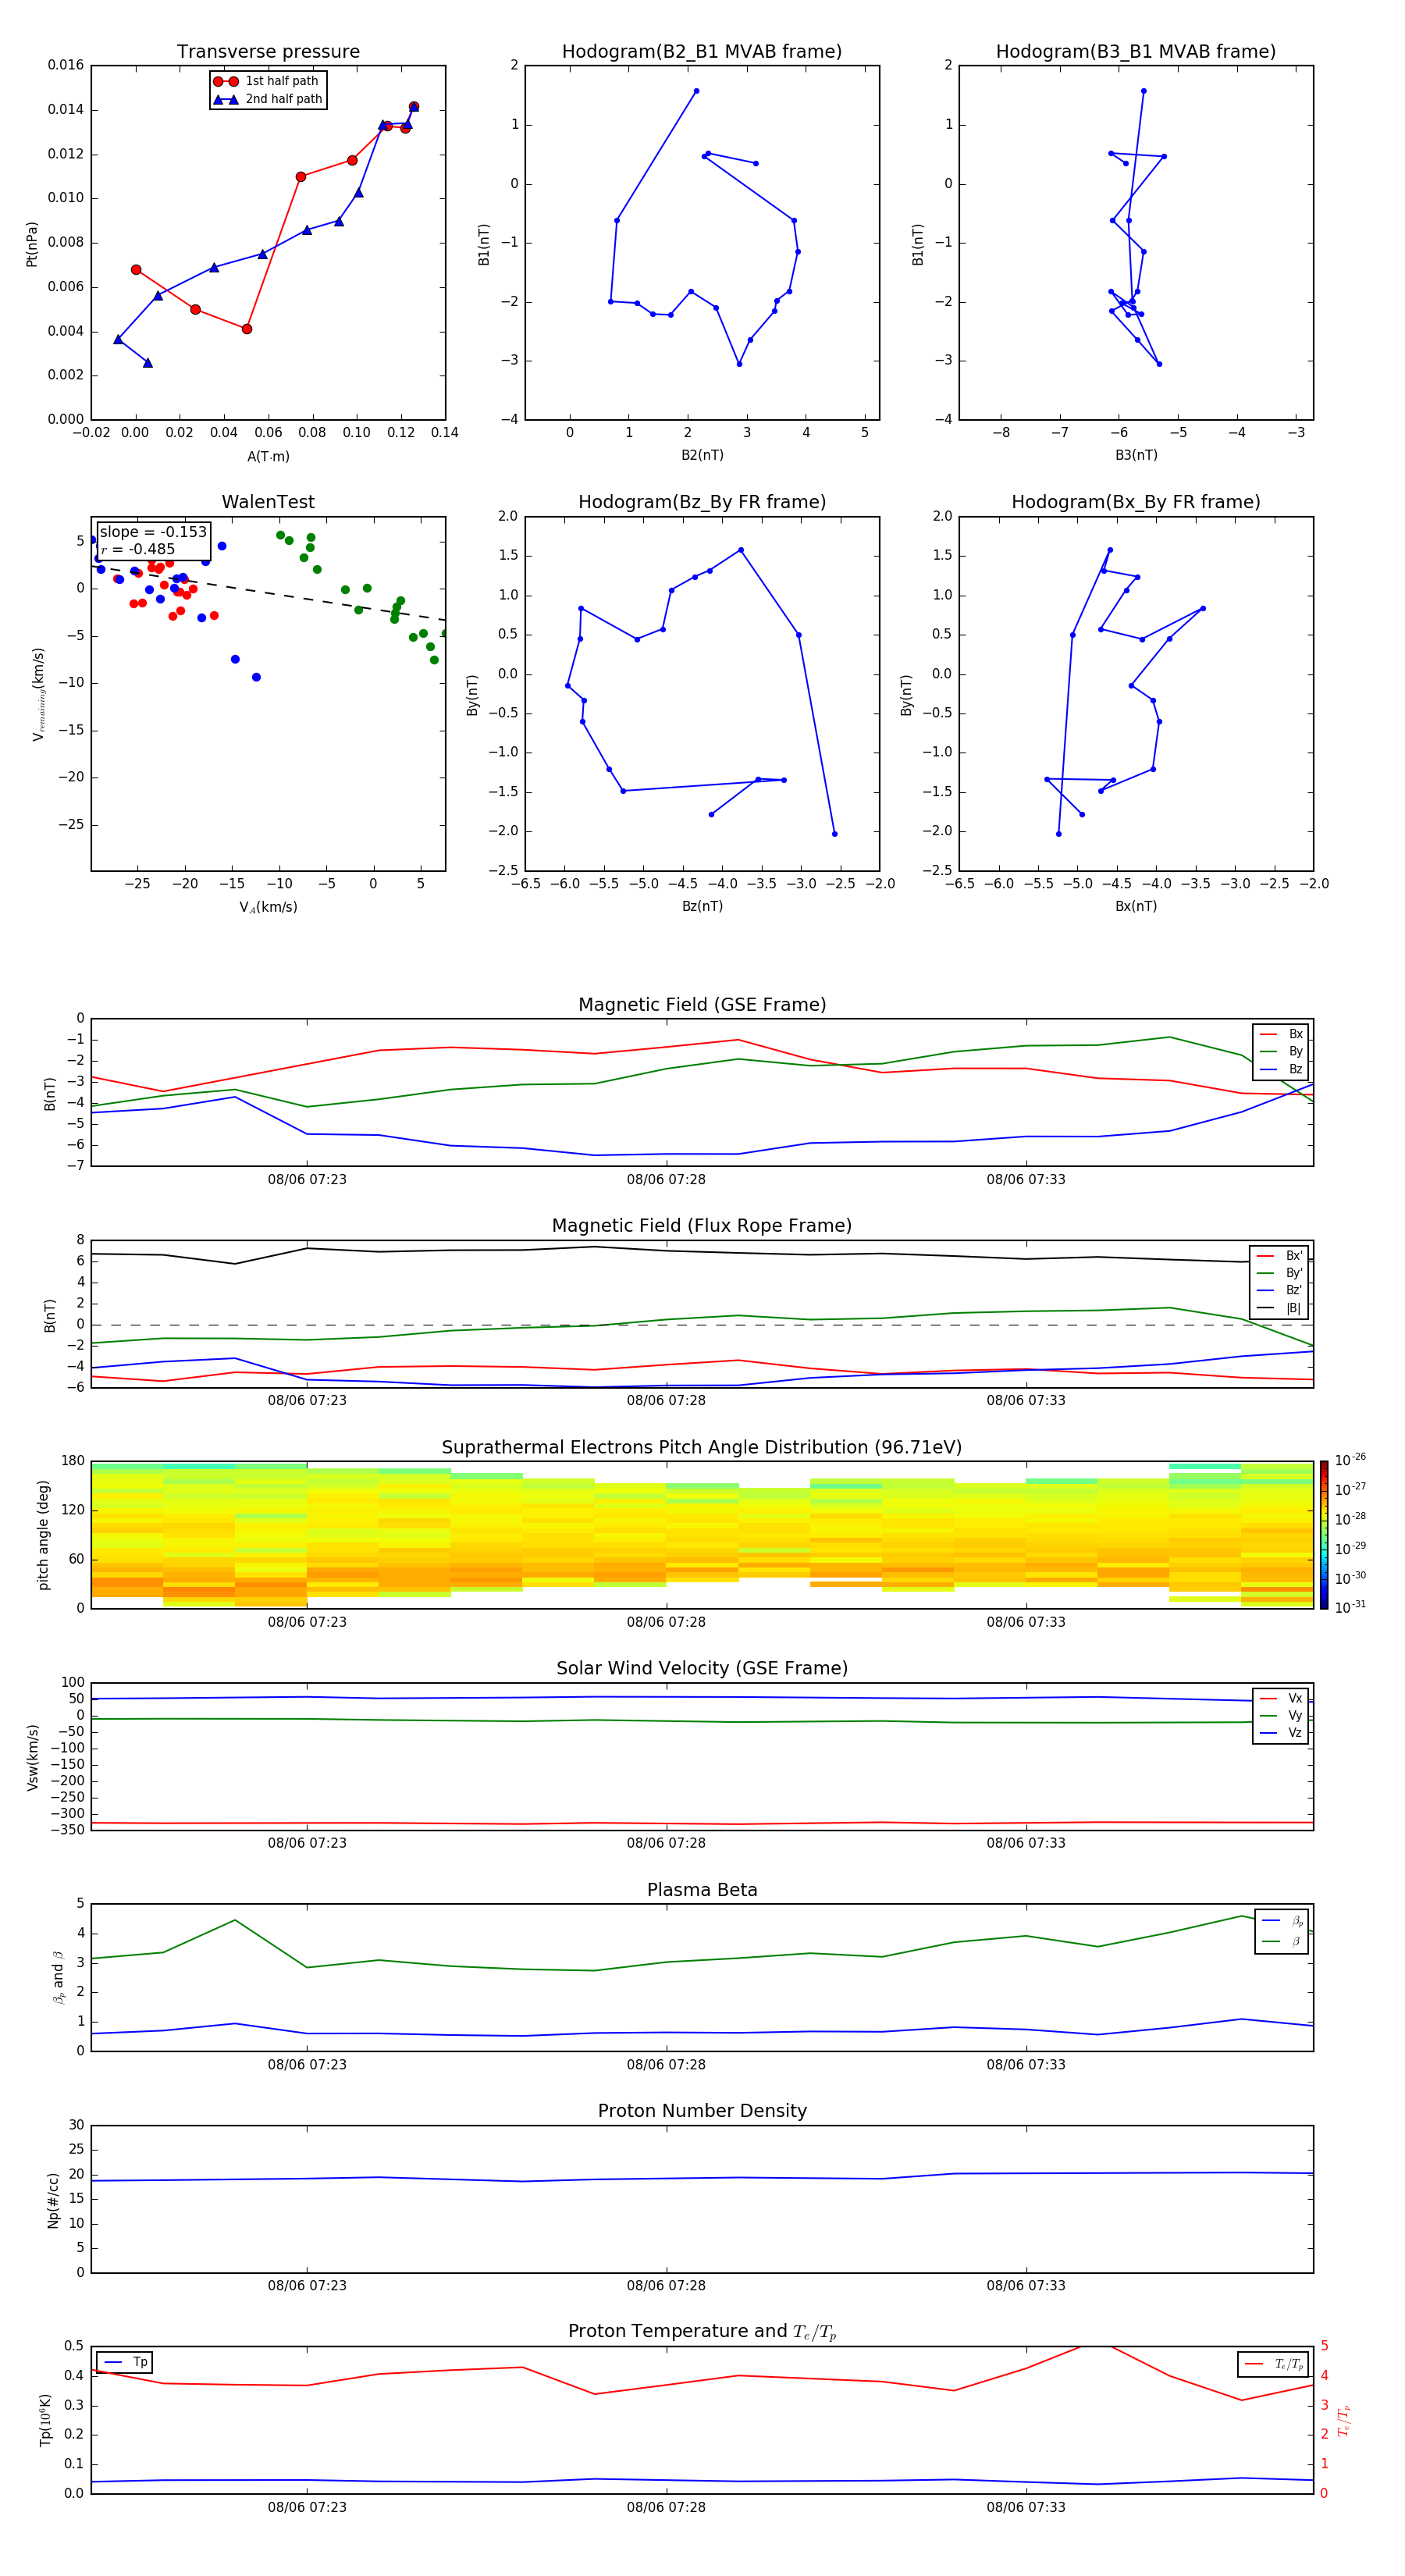Viewport: 1405px width, 2576px height.
Task: Click '08/06 07:23' tick under Plasma Beta plot
Action: [307, 2065]
